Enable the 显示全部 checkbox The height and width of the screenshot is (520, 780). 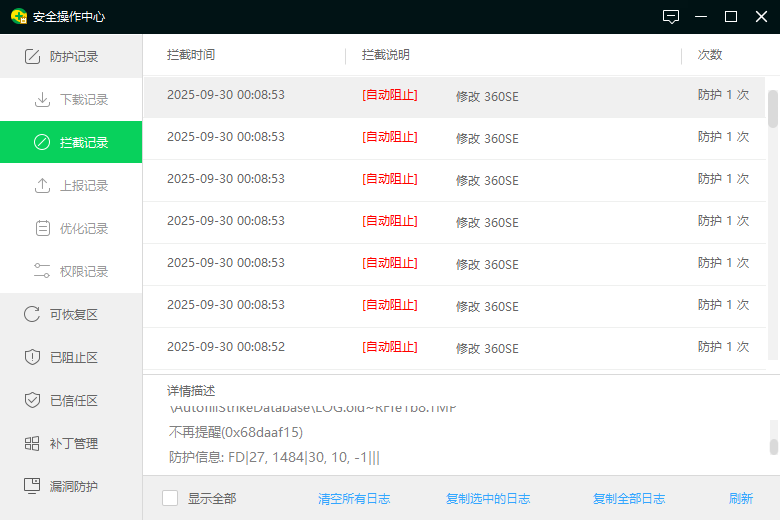170,498
